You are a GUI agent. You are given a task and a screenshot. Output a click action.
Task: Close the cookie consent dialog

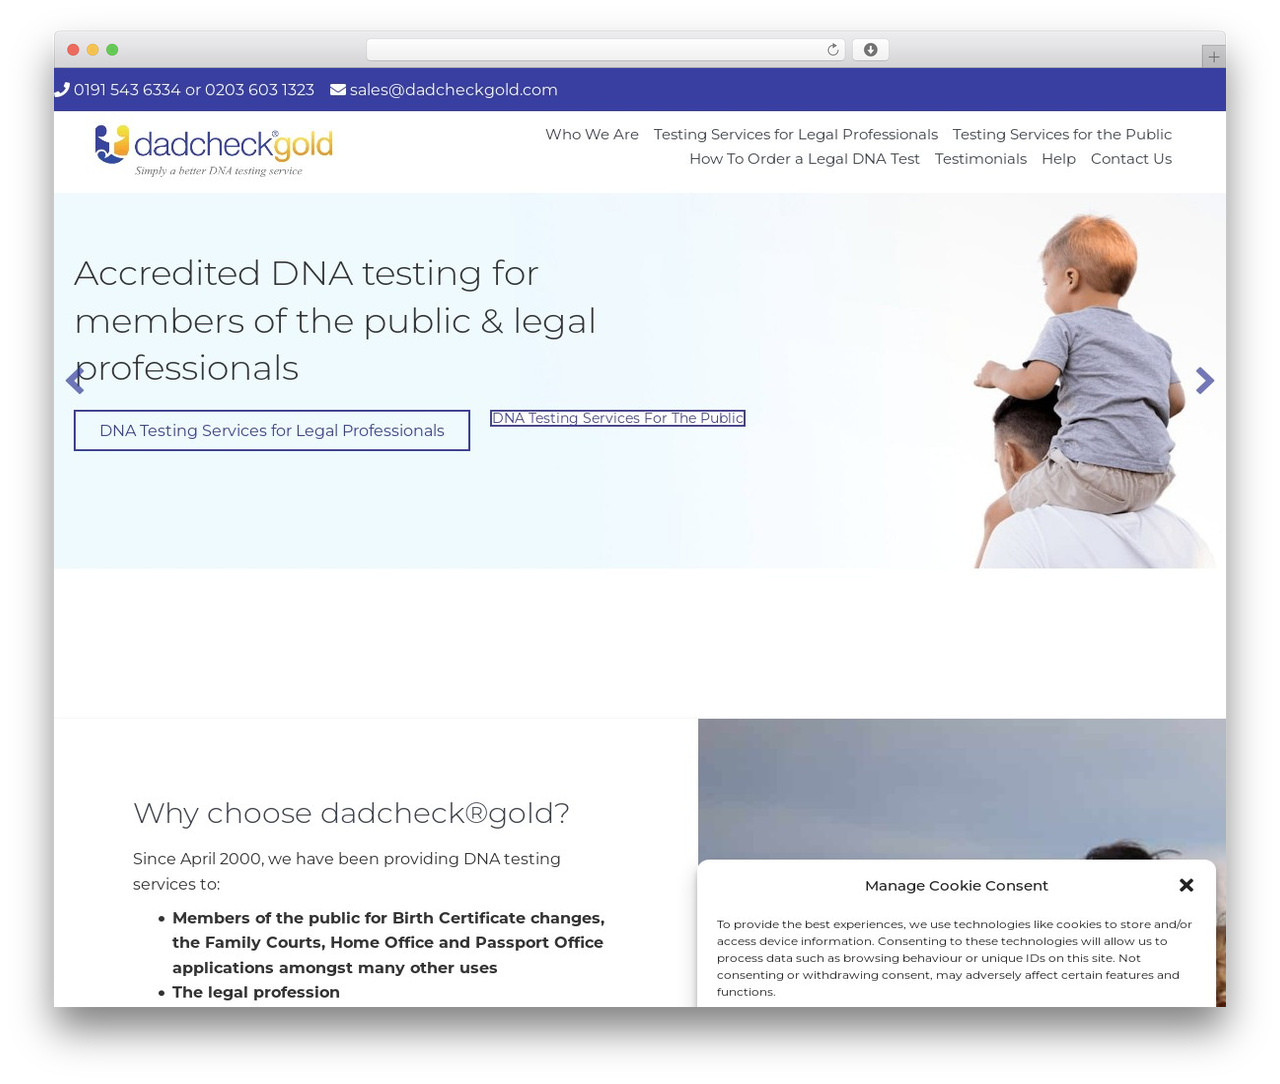pos(1186,885)
